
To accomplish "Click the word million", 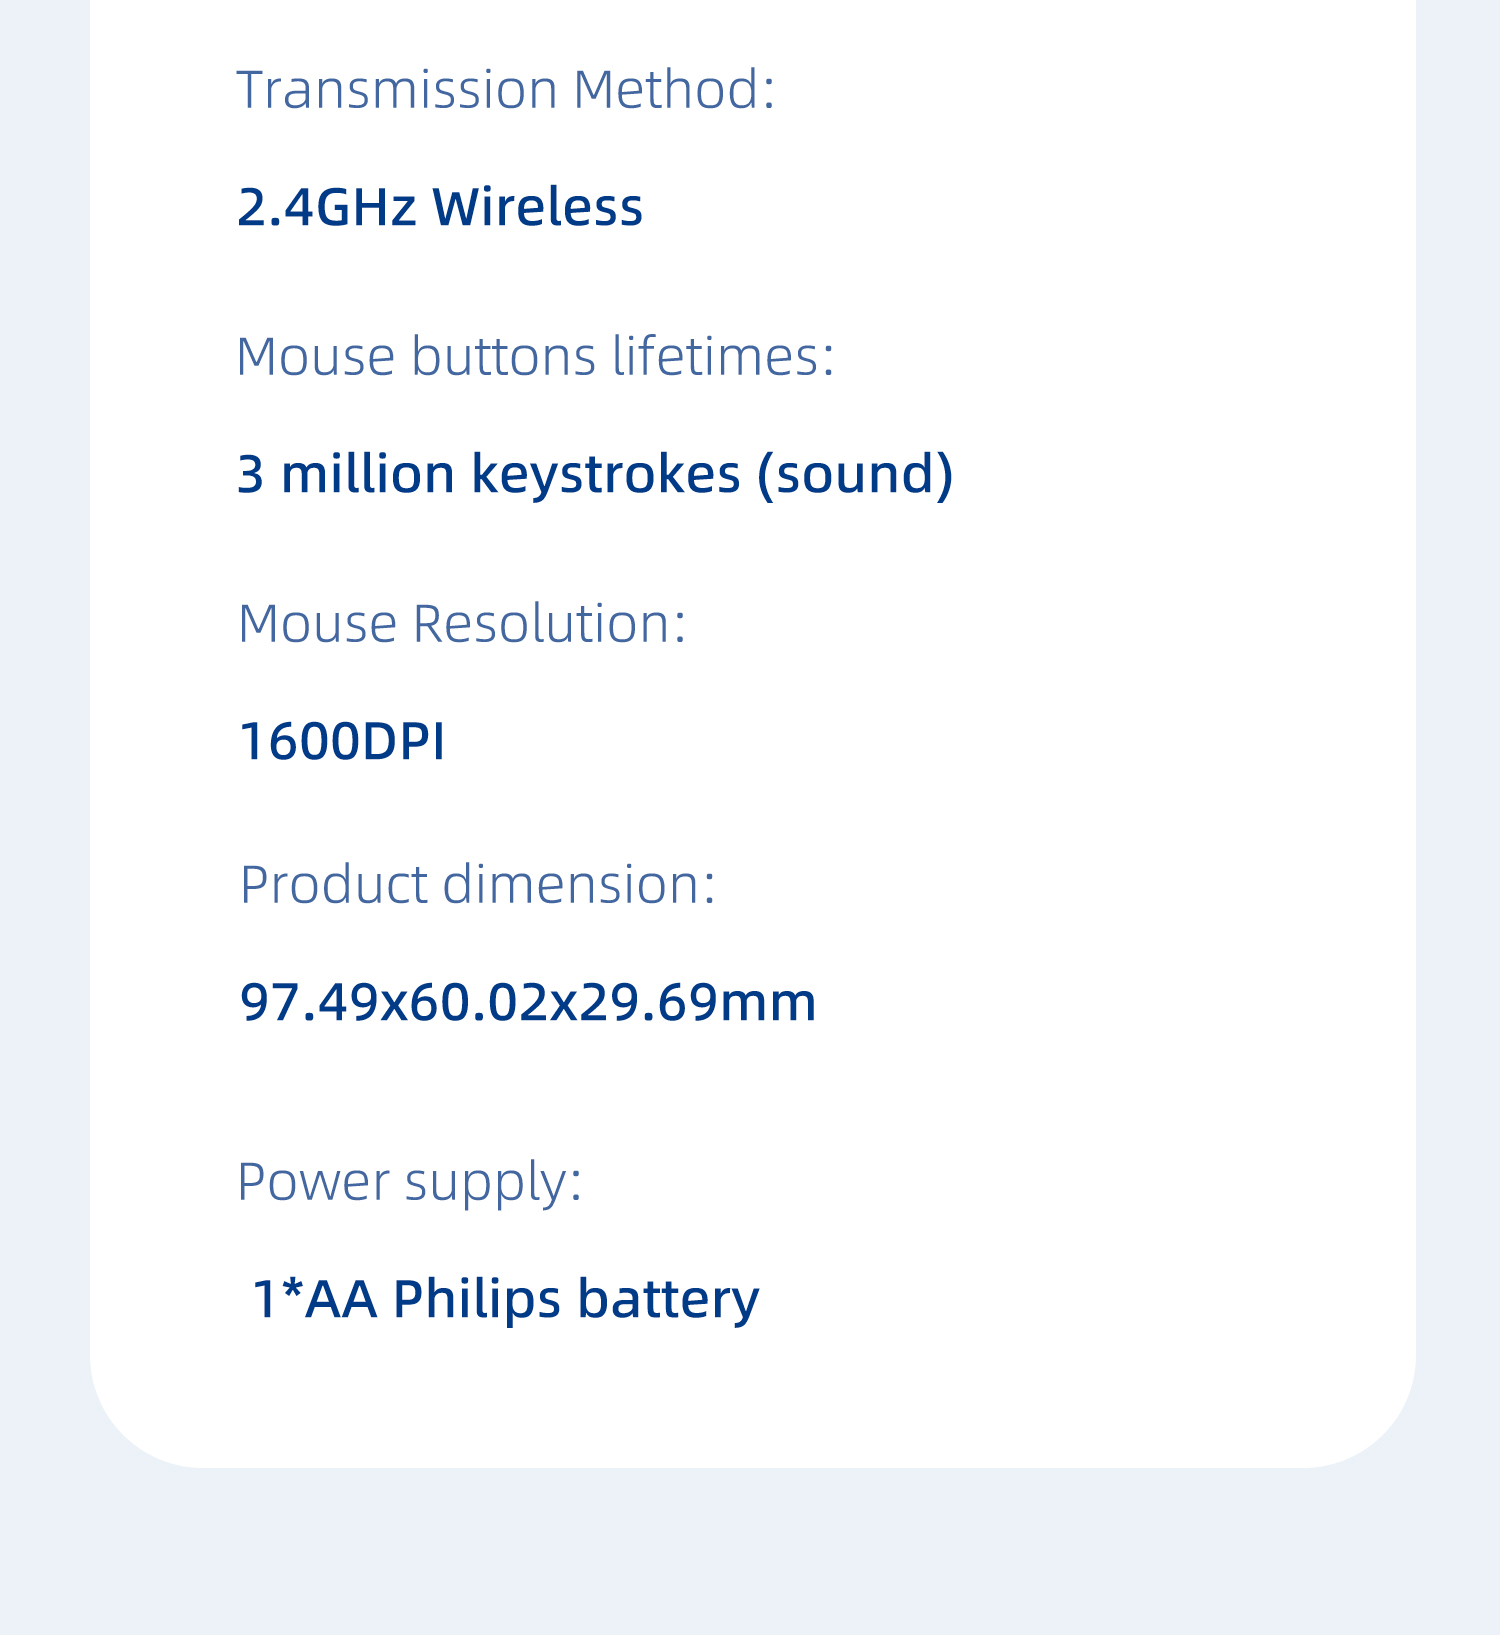I will pyautogui.click(x=368, y=474).
